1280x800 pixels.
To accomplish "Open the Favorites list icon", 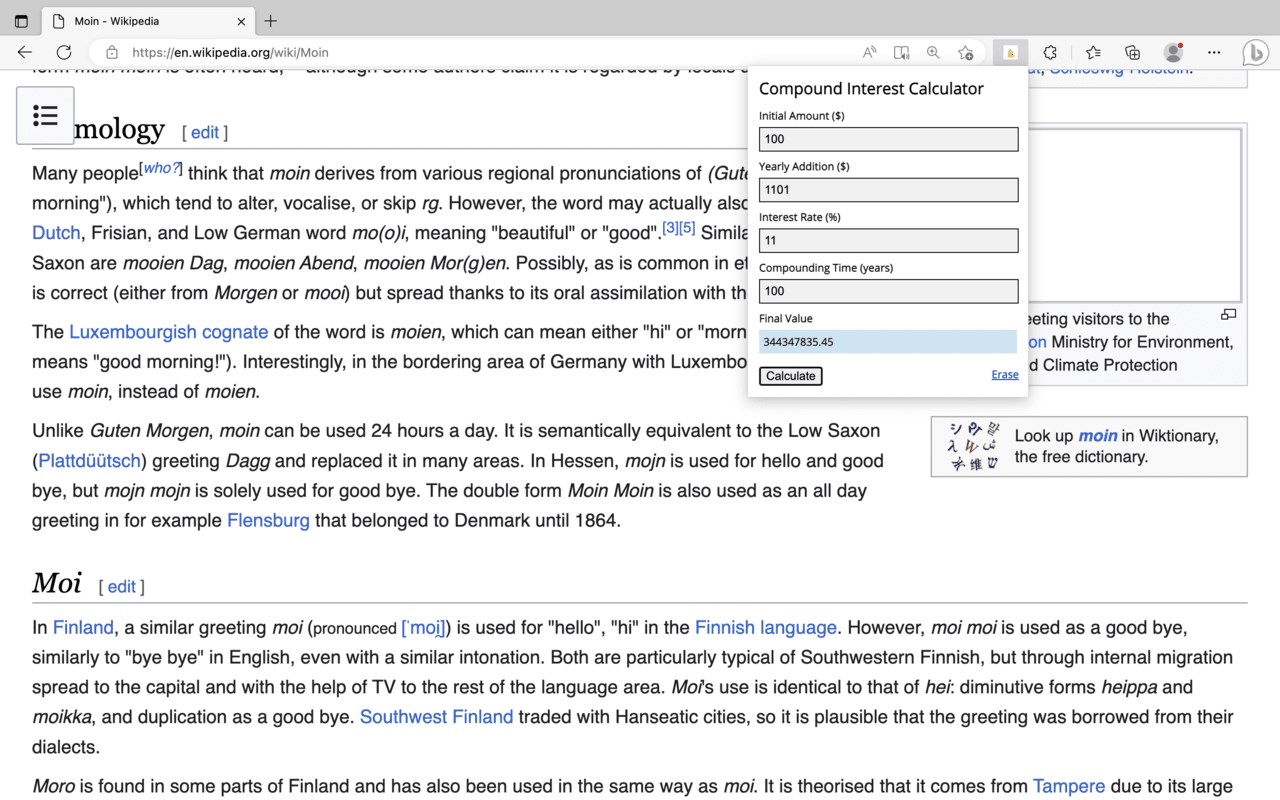I will (x=1093, y=52).
